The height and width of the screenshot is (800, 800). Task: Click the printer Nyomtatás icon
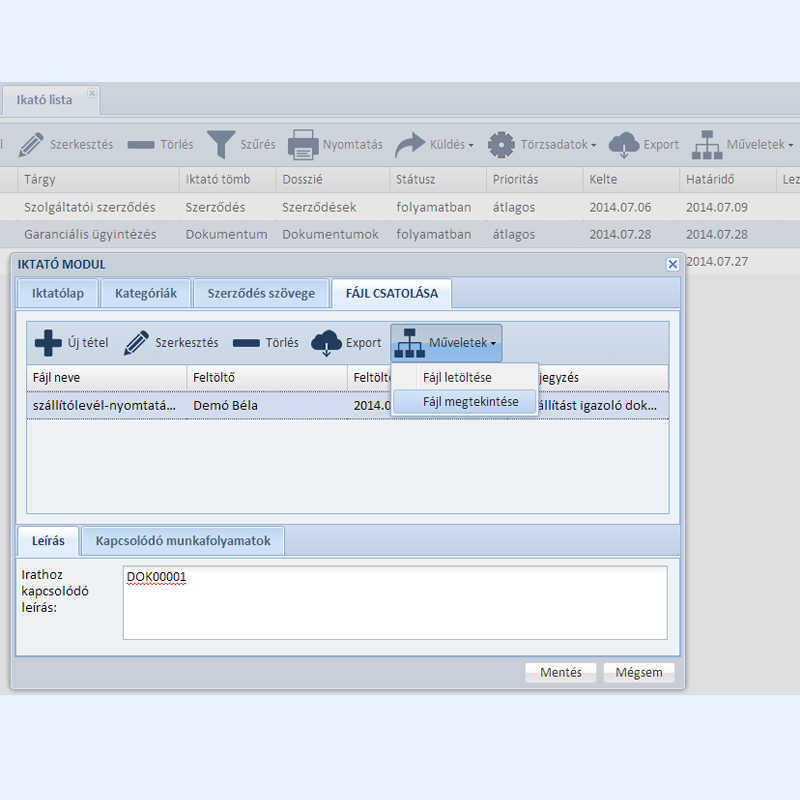[303, 144]
